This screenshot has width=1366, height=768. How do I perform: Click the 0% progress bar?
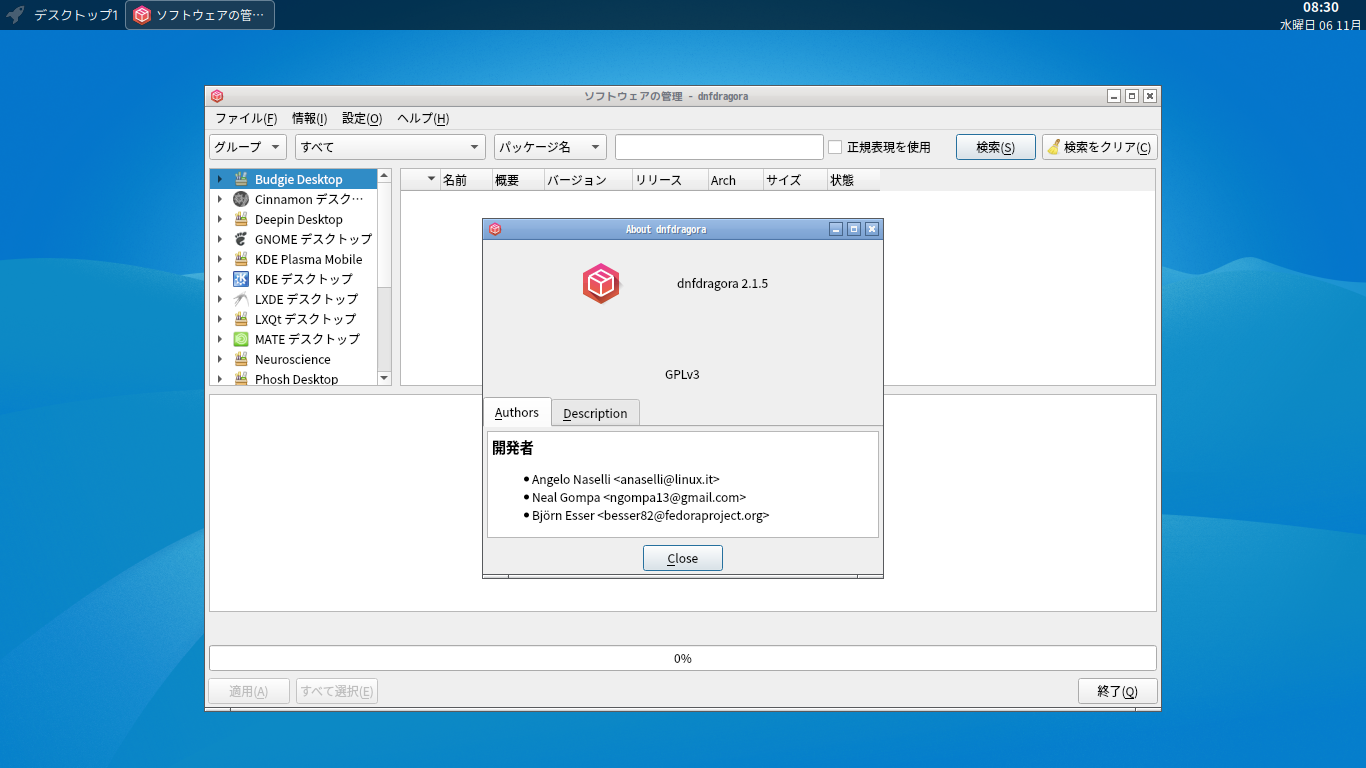pyautogui.click(x=683, y=658)
